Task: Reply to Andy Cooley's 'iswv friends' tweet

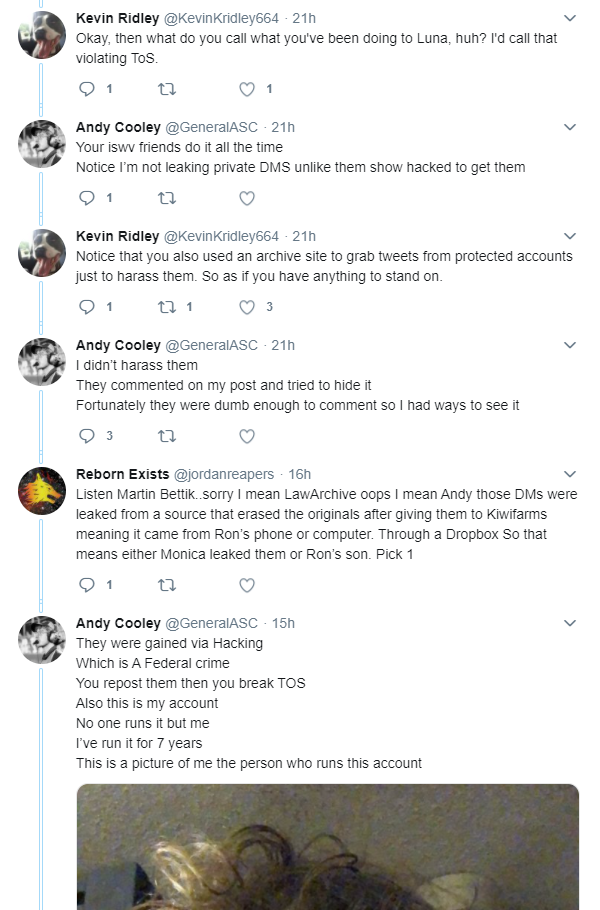Action: tap(87, 198)
